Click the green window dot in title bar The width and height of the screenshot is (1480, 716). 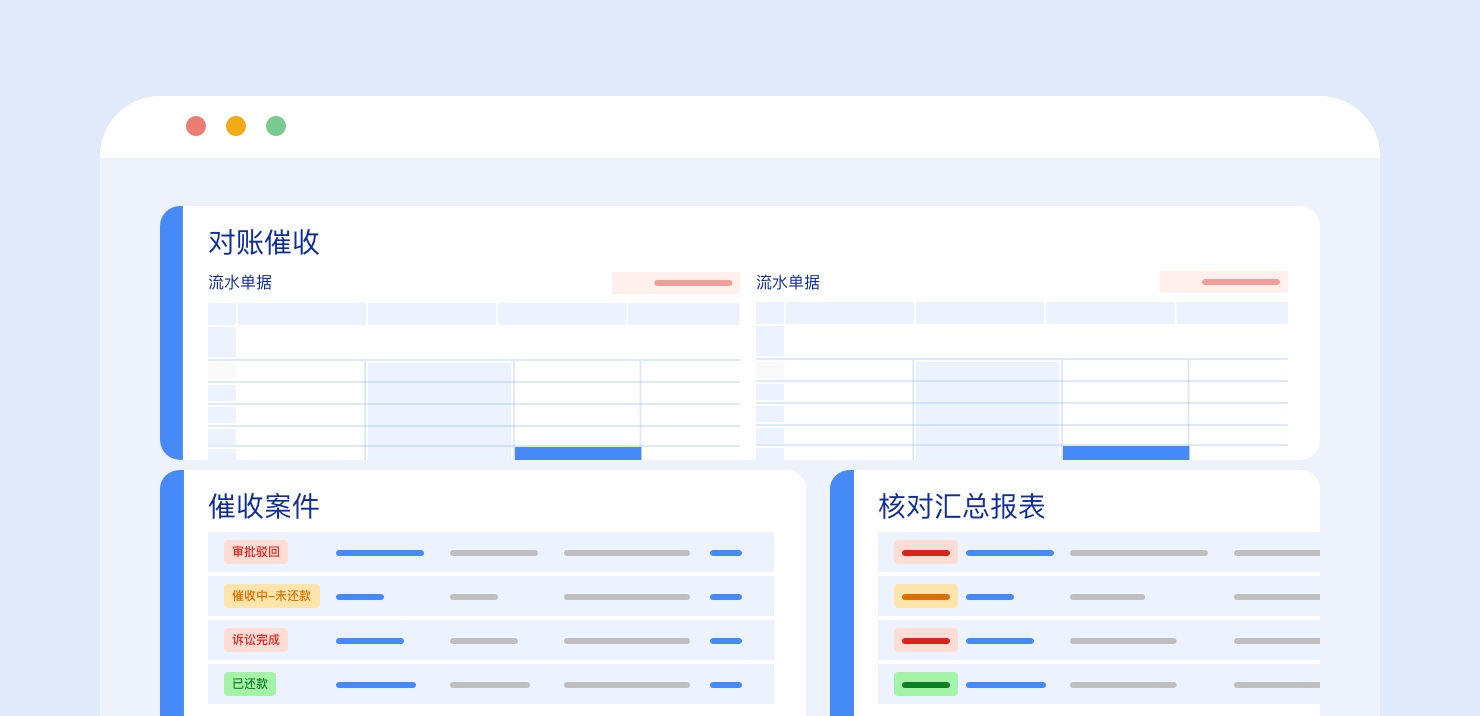click(x=276, y=126)
